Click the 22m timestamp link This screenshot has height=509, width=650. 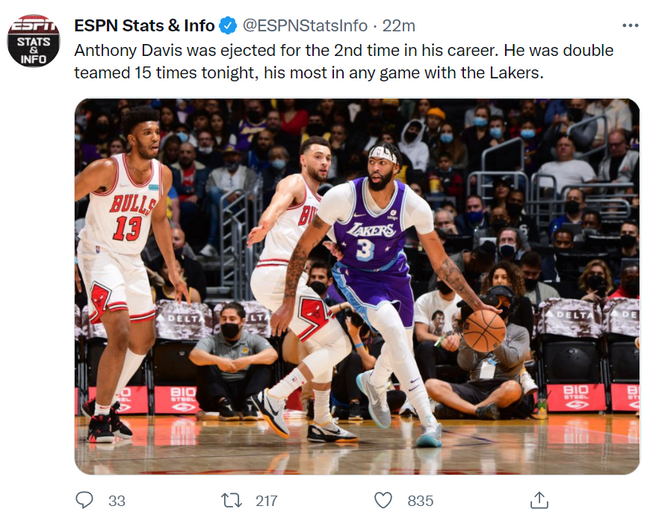pos(398,26)
